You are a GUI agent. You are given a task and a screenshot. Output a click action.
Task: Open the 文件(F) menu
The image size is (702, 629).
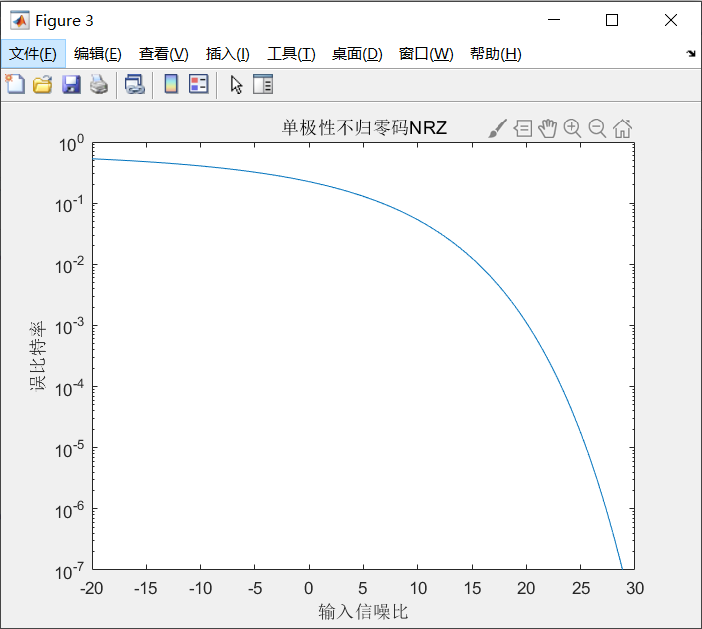[33, 54]
